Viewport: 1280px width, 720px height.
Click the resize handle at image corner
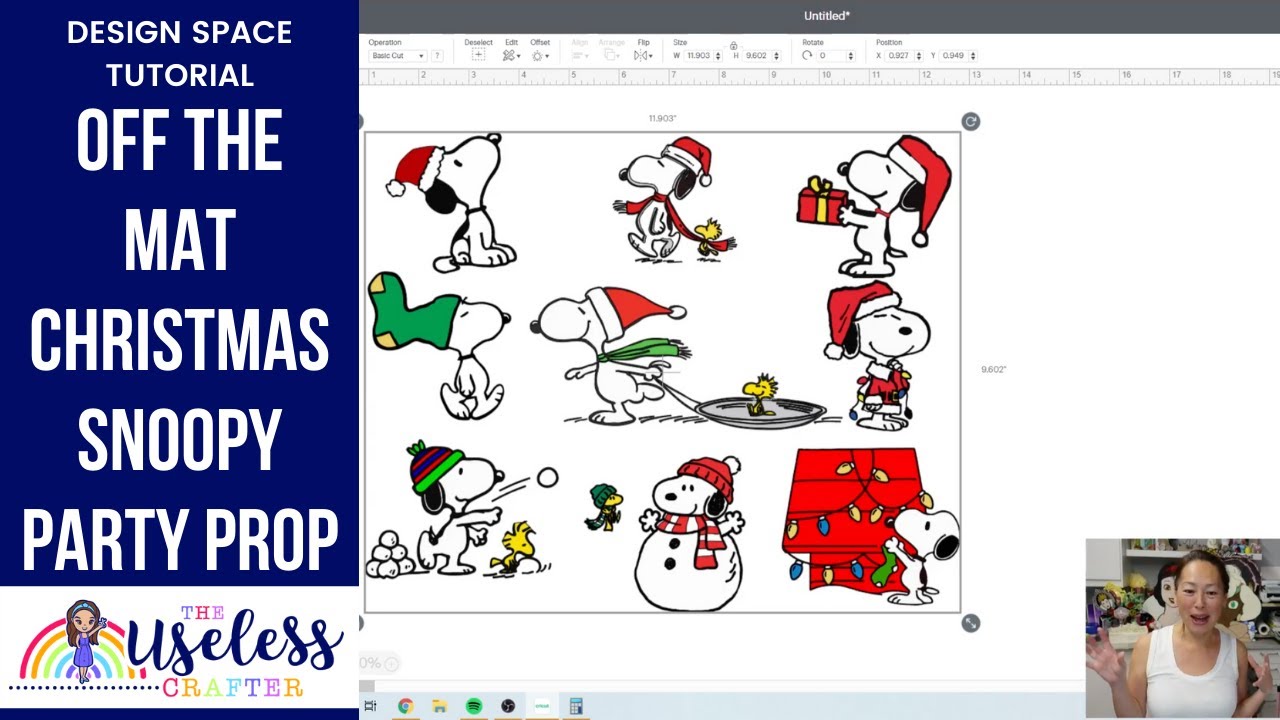pos(970,623)
